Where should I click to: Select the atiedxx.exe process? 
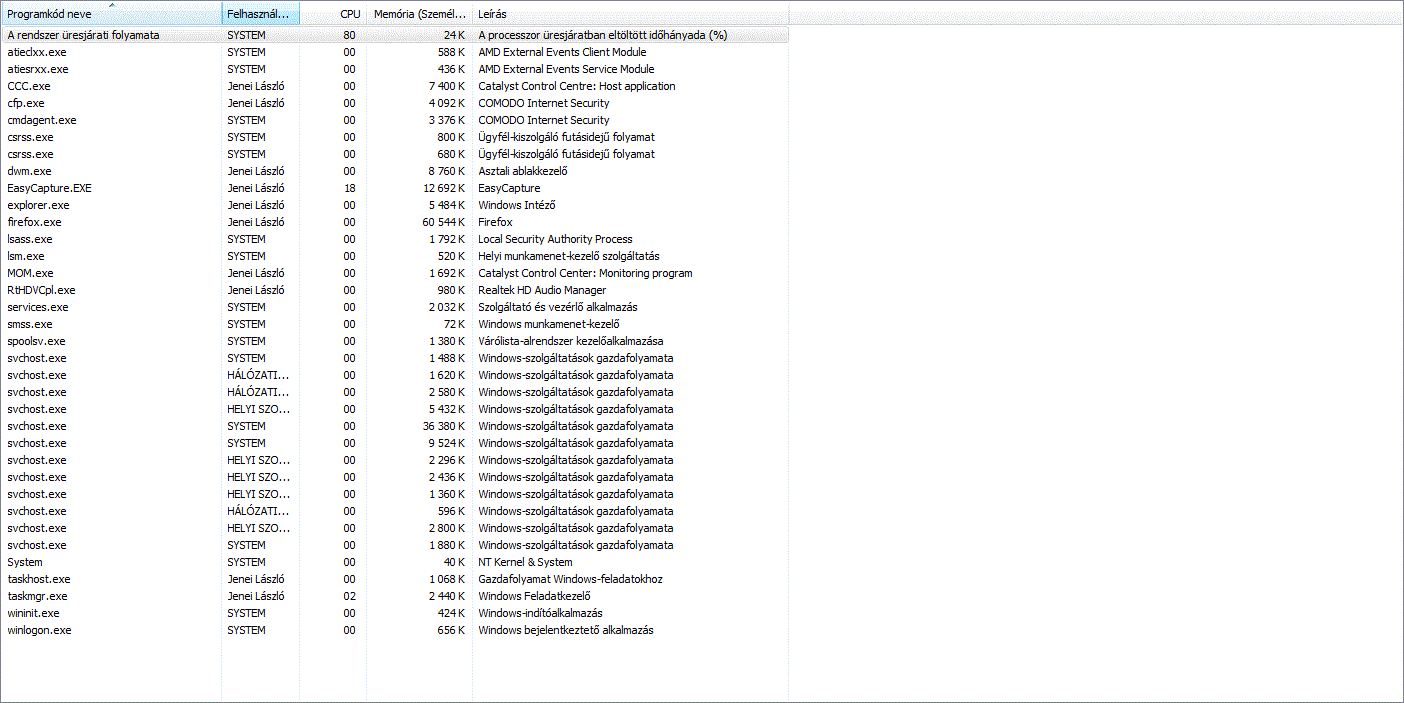tap(395, 52)
